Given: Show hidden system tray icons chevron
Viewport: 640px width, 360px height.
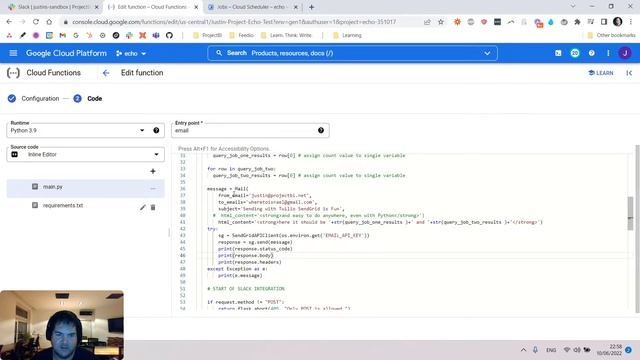Looking at the screenshot, I should click(x=523, y=350).
